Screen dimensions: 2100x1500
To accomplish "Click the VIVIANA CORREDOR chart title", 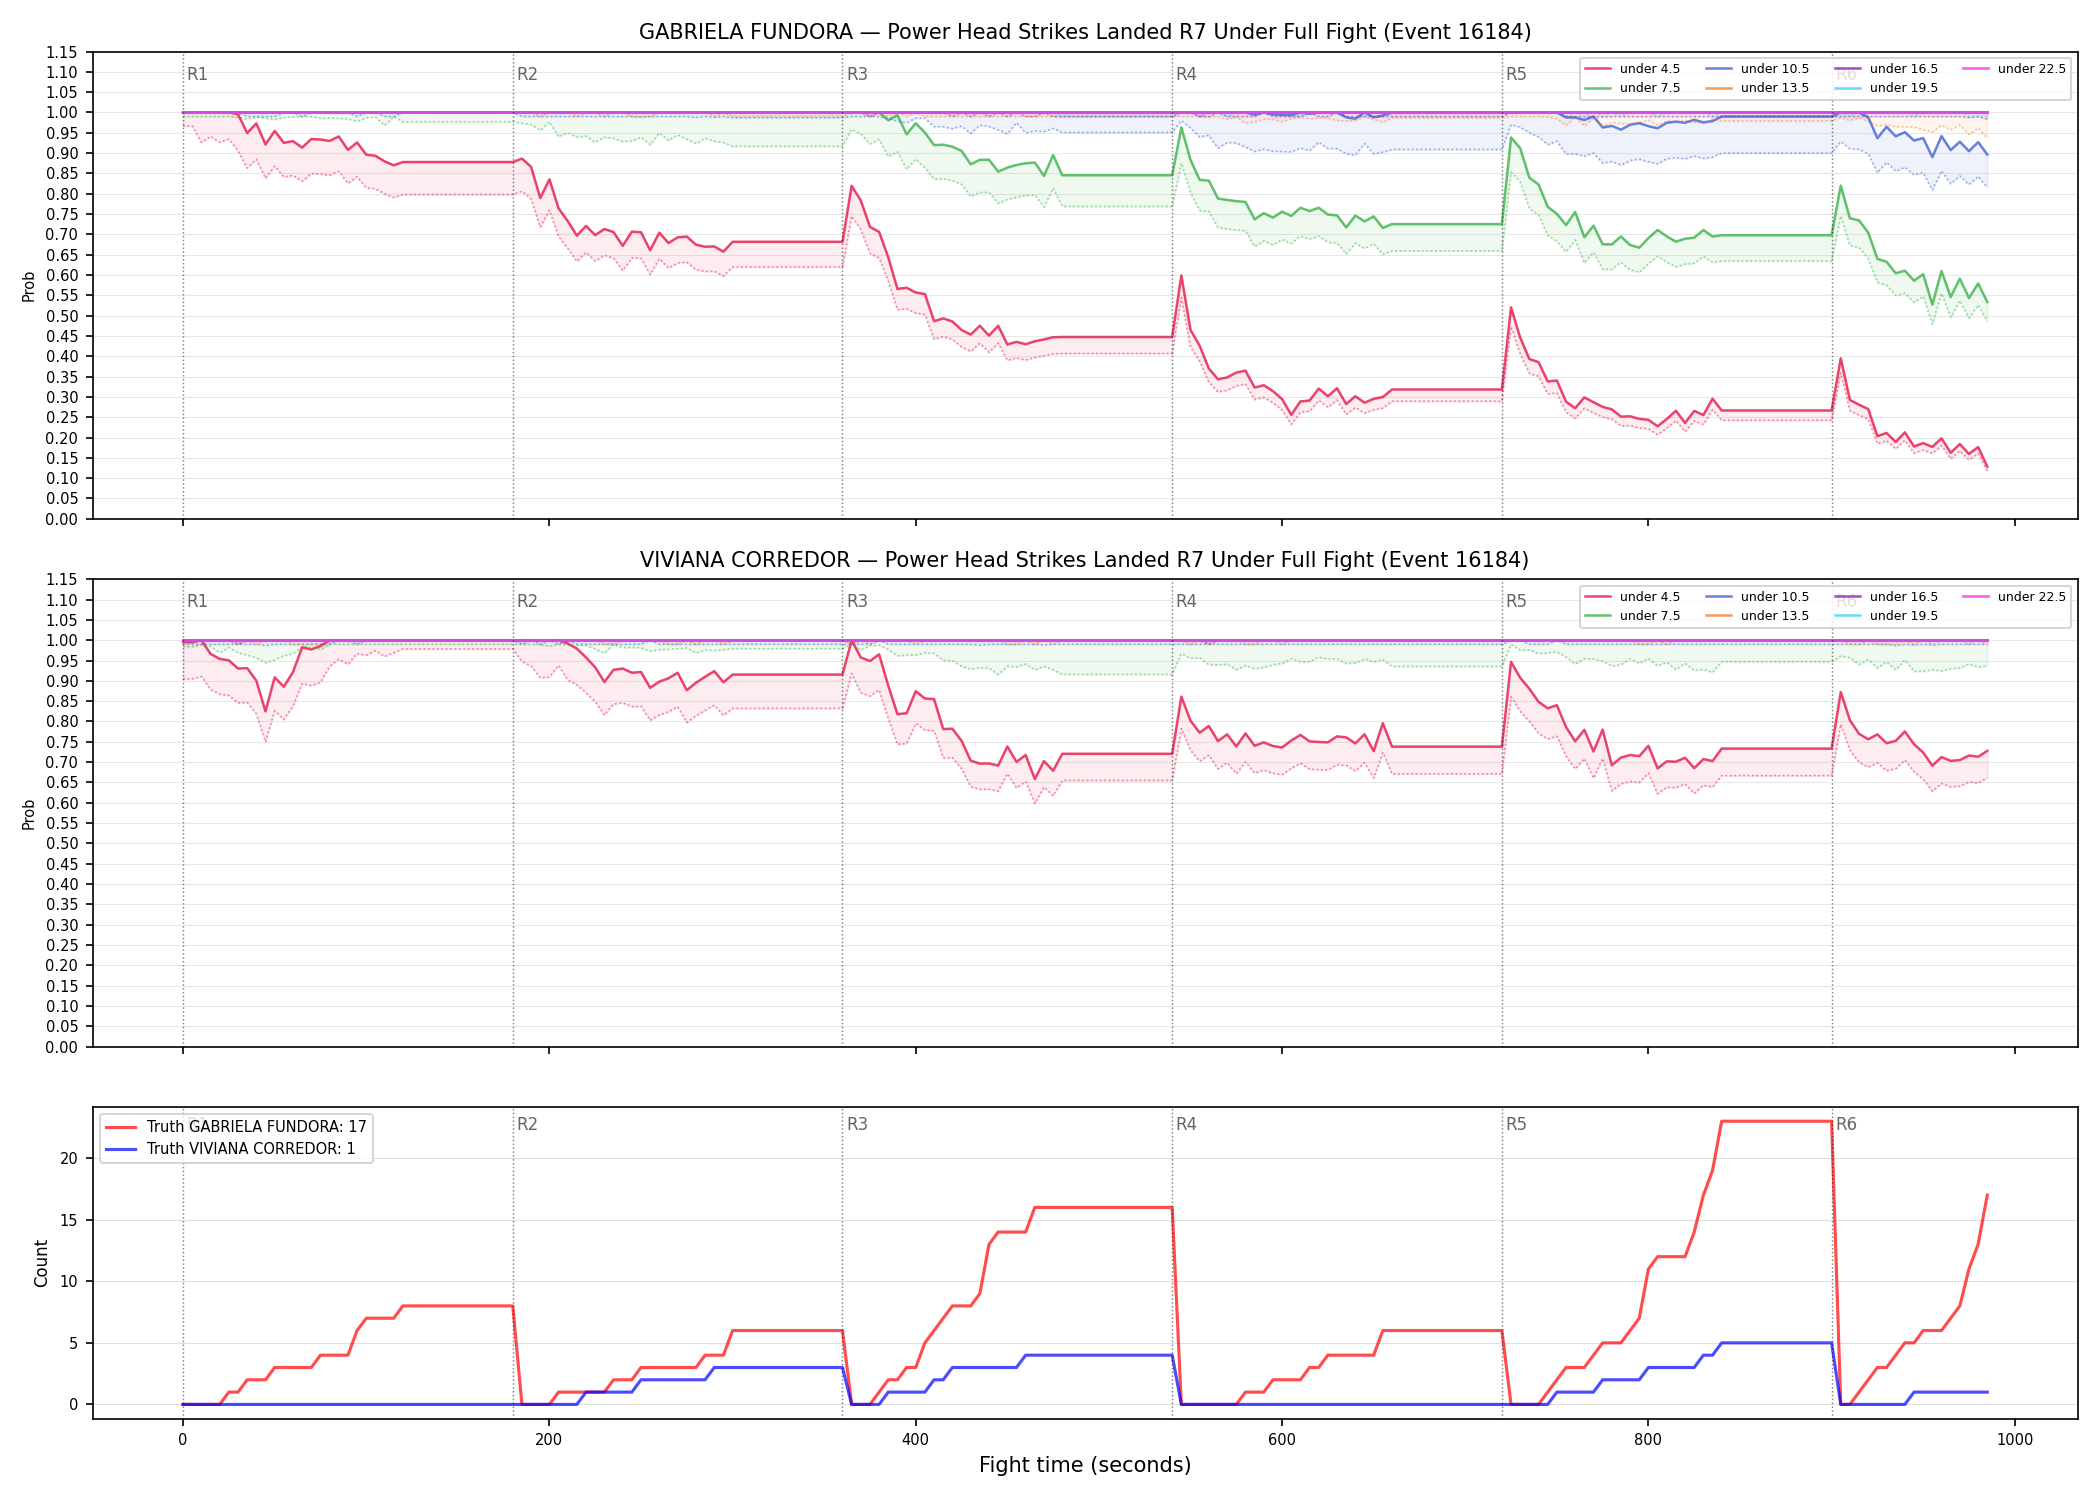I will point(1085,560).
